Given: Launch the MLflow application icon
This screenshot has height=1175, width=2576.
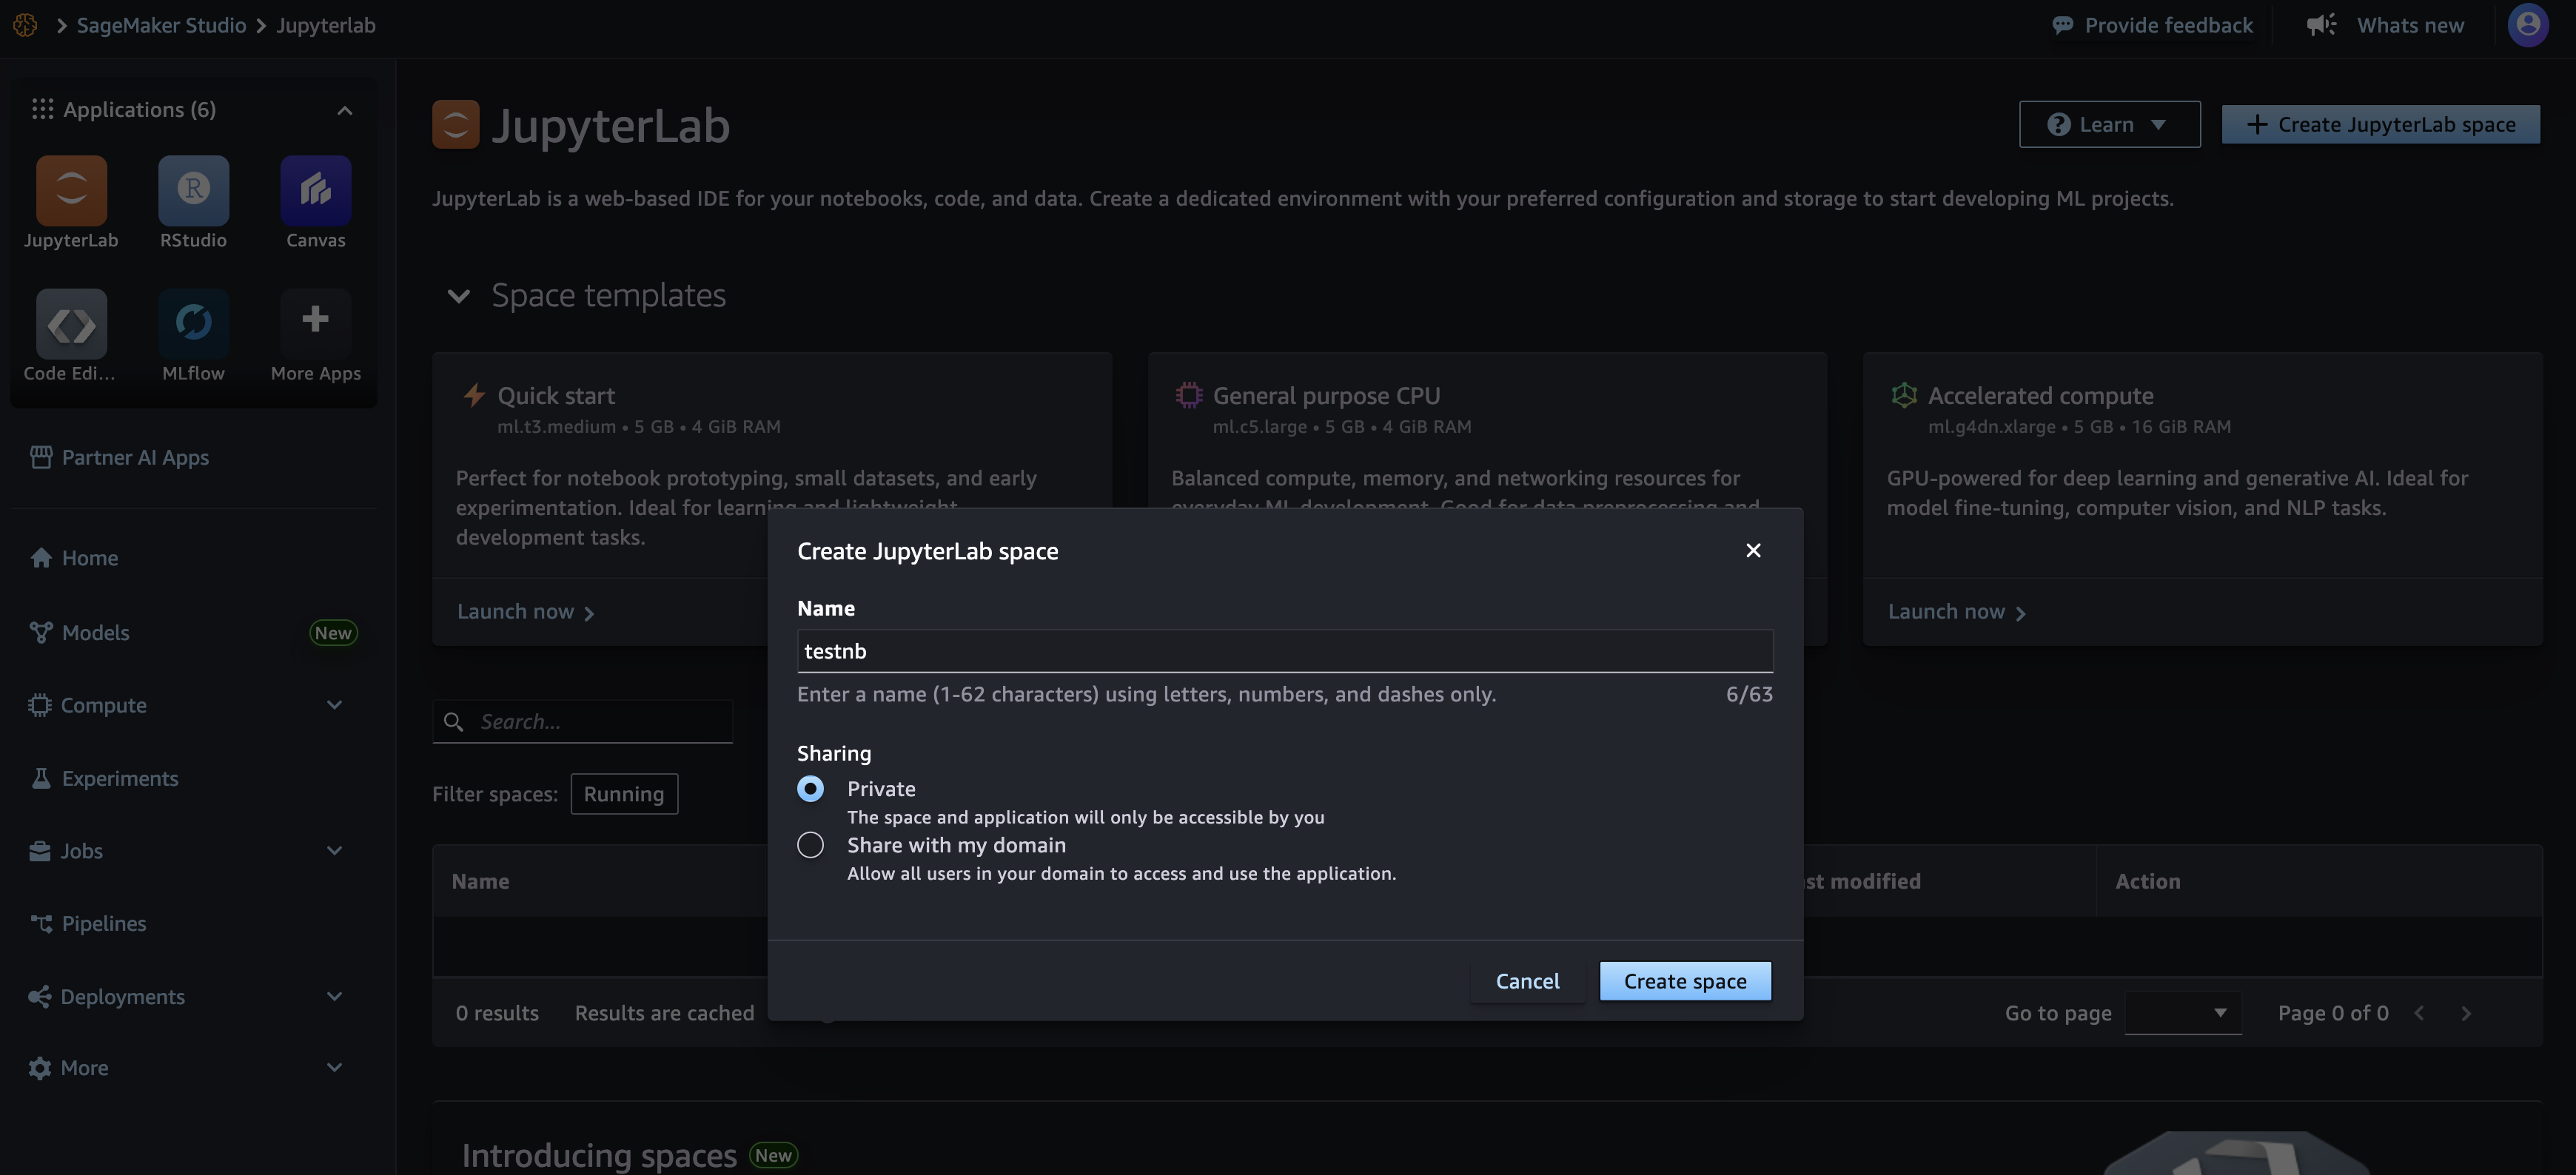Looking at the screenshot, I should click(193, 324).
